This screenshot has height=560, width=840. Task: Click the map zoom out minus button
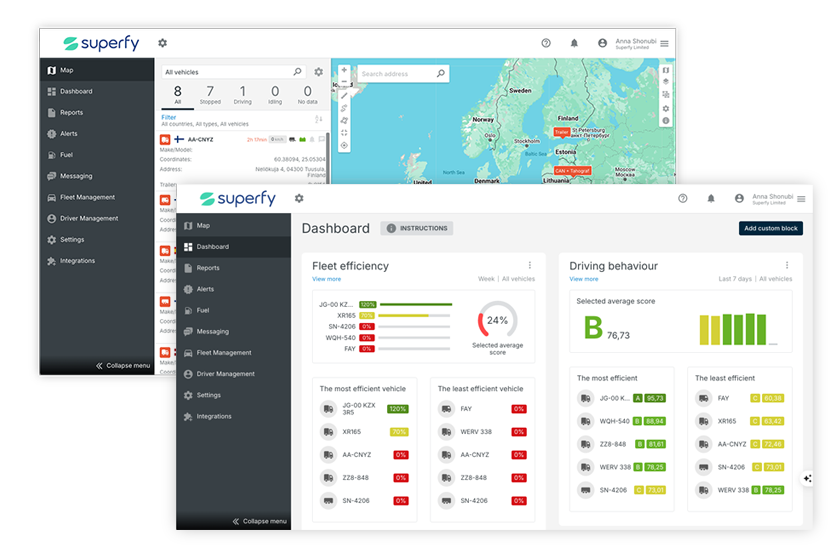pyautogui.click(x=344, y=82)
